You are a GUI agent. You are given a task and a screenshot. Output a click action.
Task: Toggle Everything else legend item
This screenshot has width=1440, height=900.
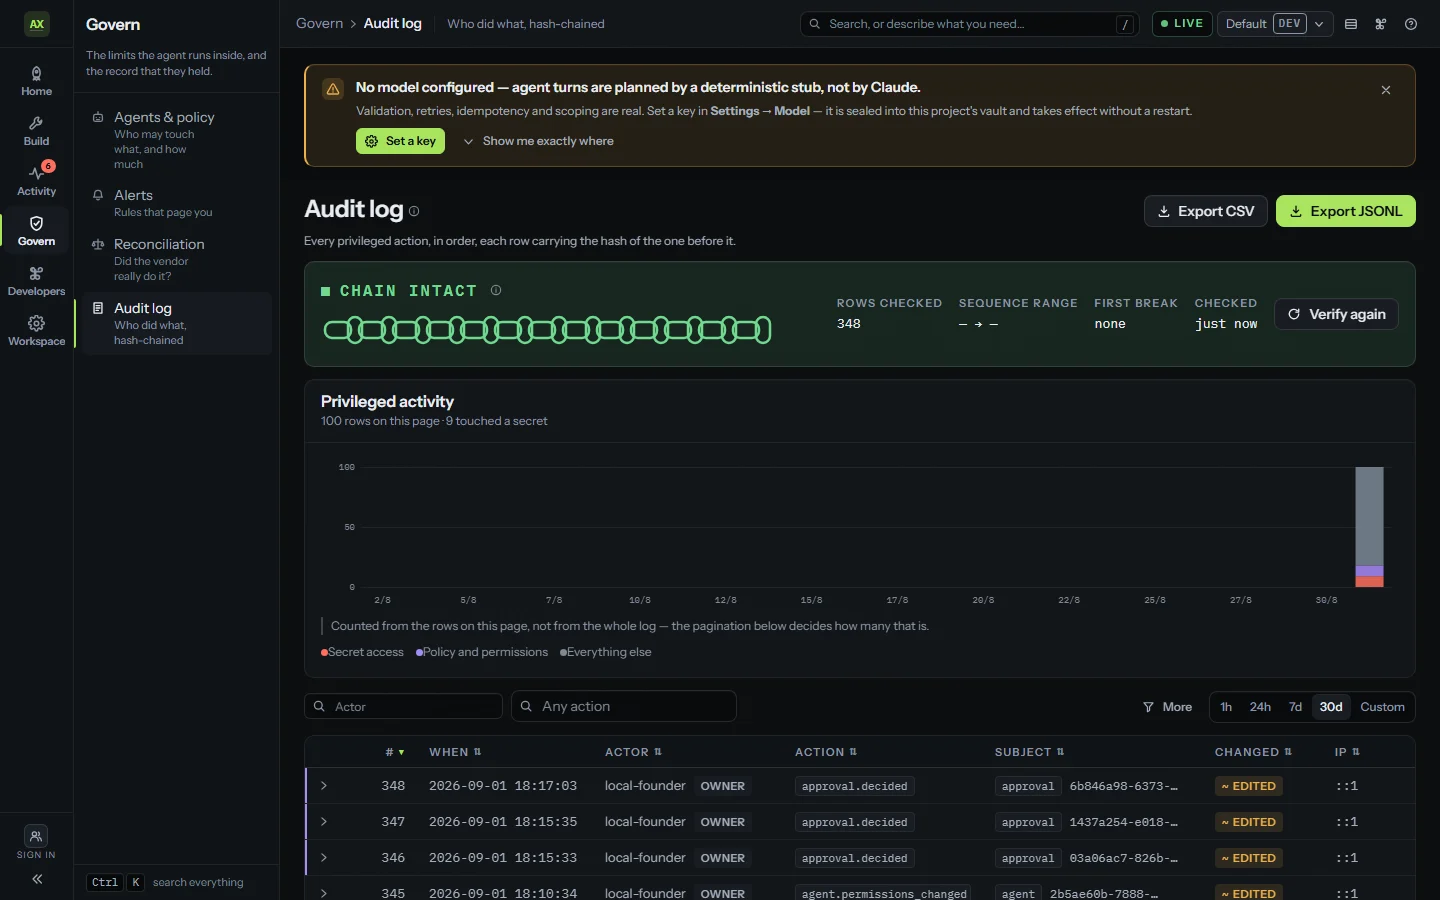pos(605,652)
